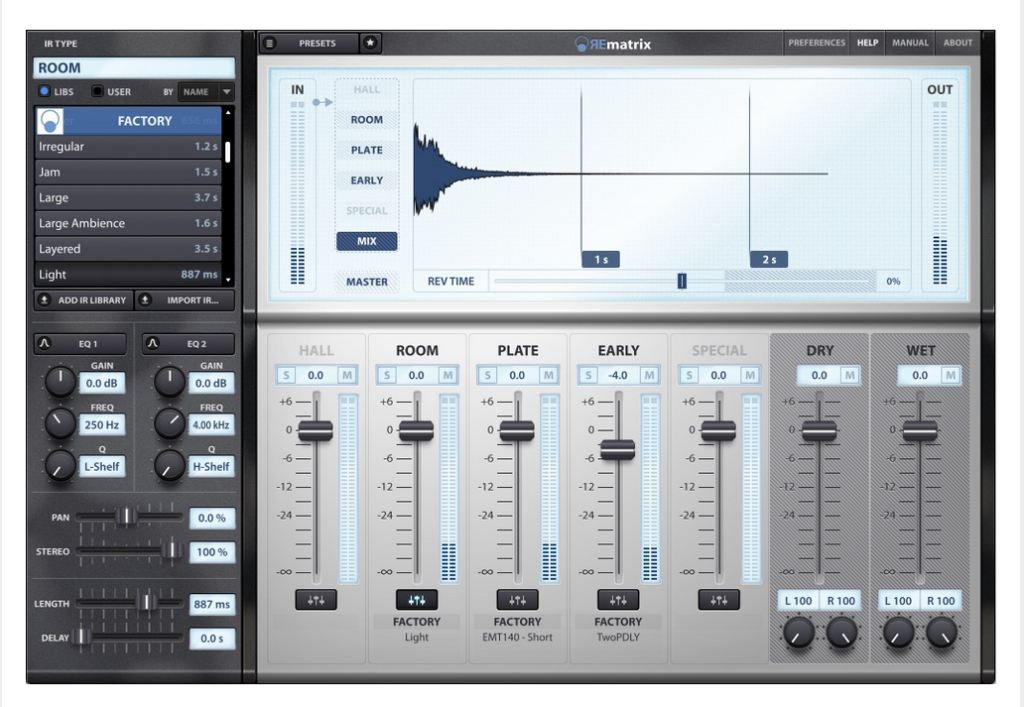Click the IMPORT IR... button
Viewport: 1024px width, 707px height.
185,300
